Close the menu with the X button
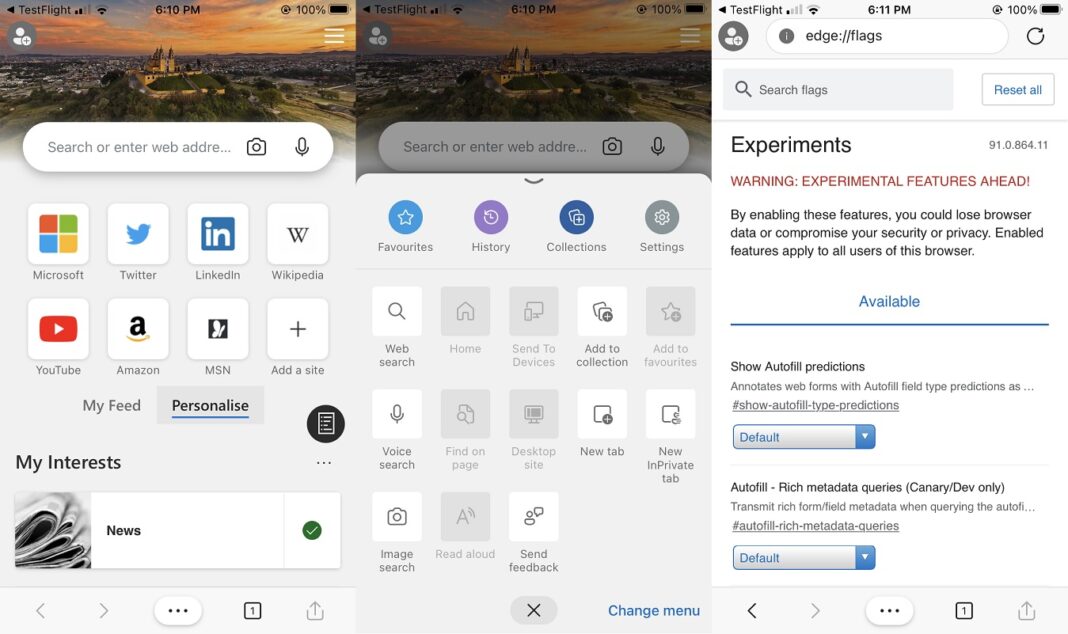The width and height of the screenshot is (1068, 634). pyautogui.click(x=533, y=611)
